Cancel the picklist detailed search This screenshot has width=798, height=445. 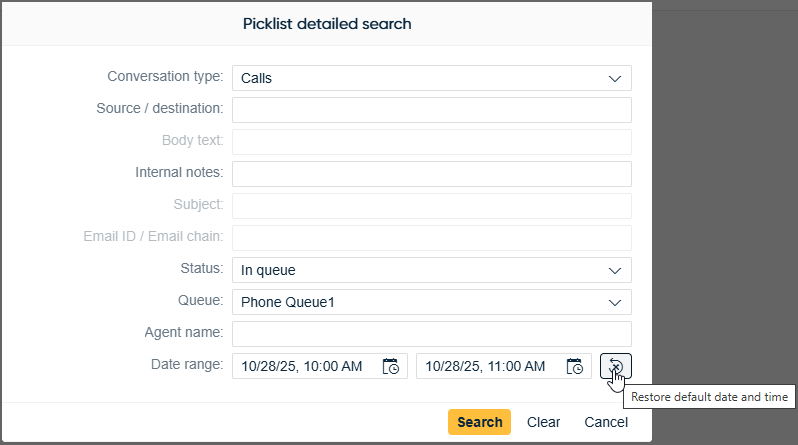coord(606,422)
